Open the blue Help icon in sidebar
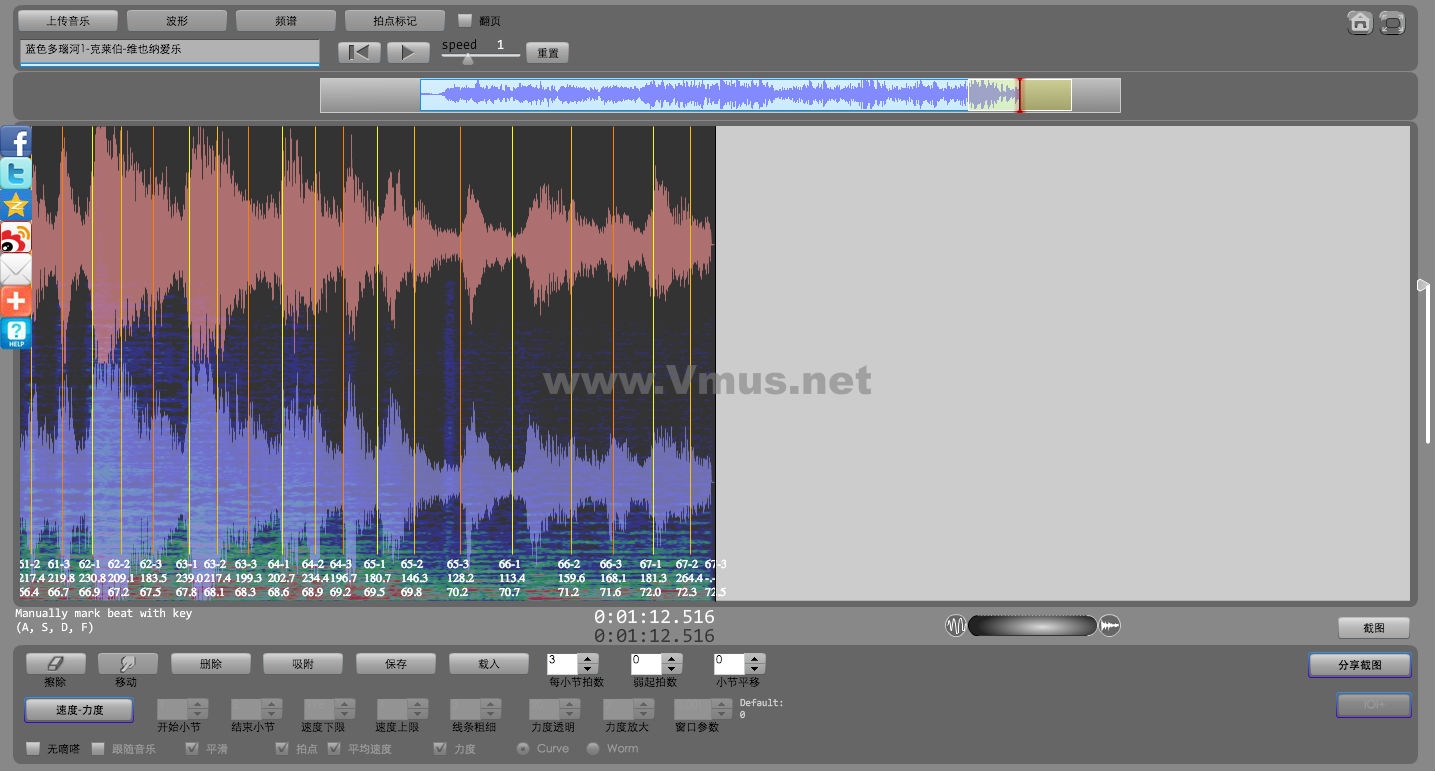 point(16,334)
